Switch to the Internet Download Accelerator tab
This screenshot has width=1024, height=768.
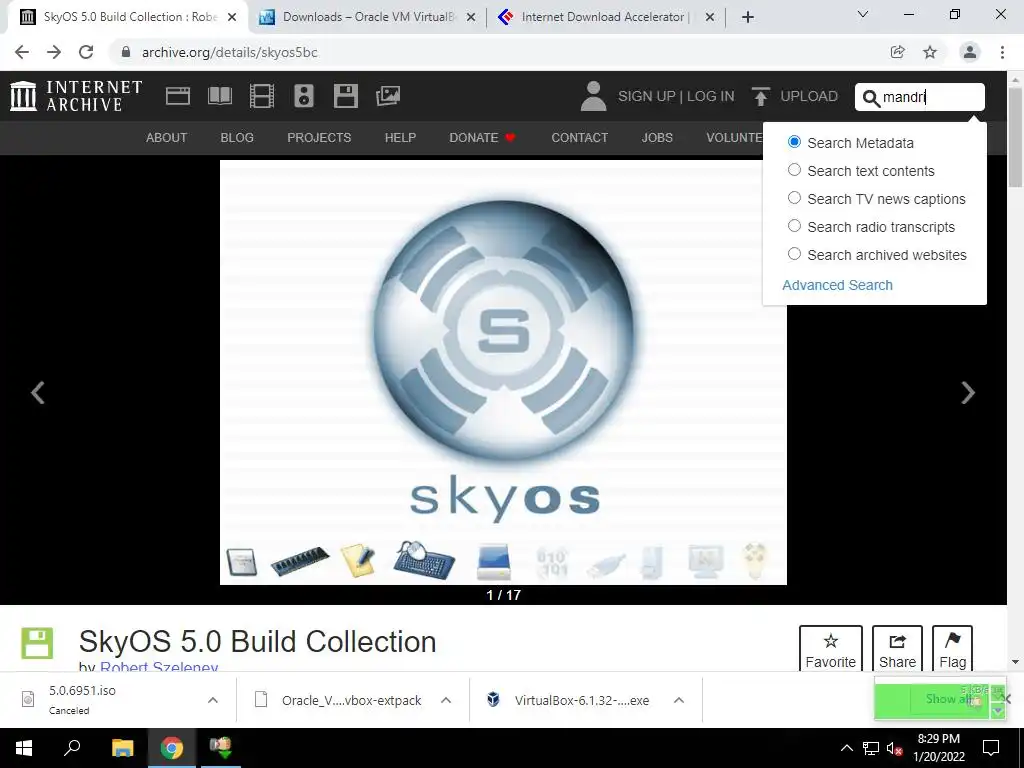(x=606, y=17)
